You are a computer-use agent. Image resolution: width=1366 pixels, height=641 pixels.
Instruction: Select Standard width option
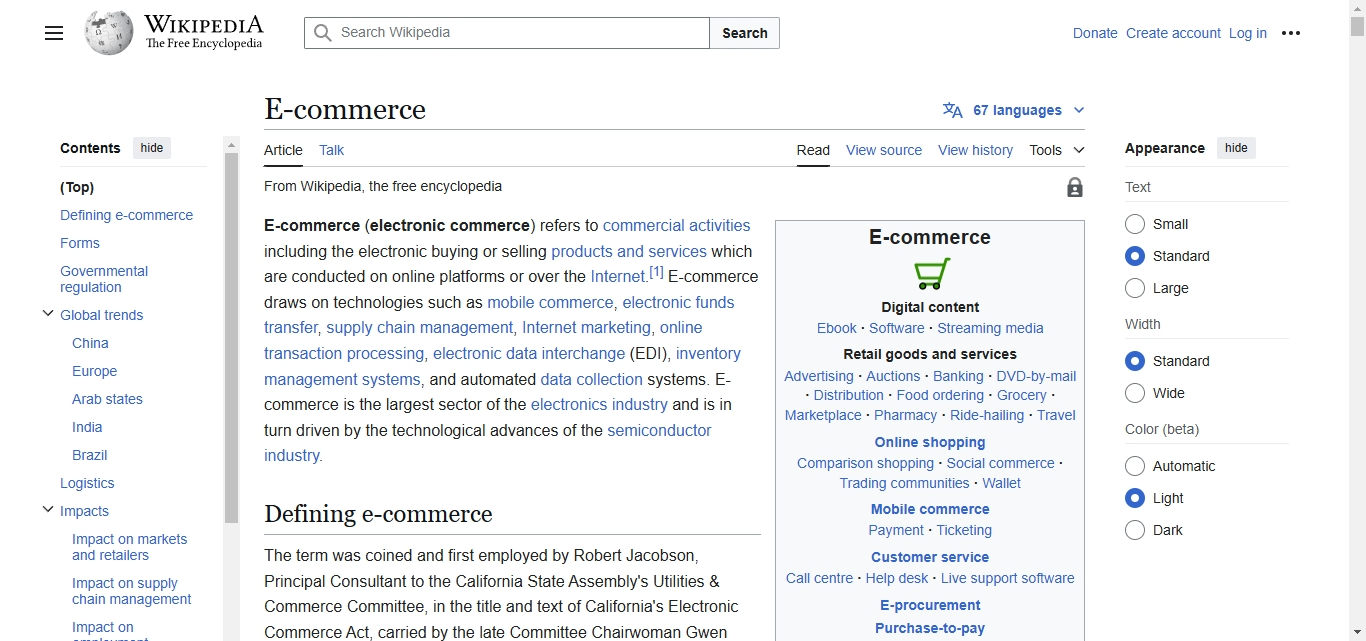[x=1135, y=361]
